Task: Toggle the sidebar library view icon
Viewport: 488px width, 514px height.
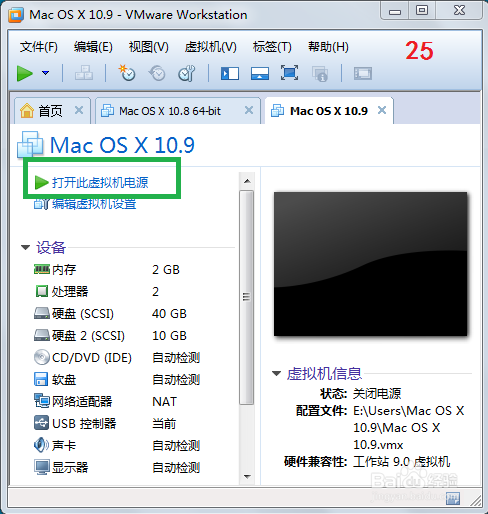Action: click(230, 73)
